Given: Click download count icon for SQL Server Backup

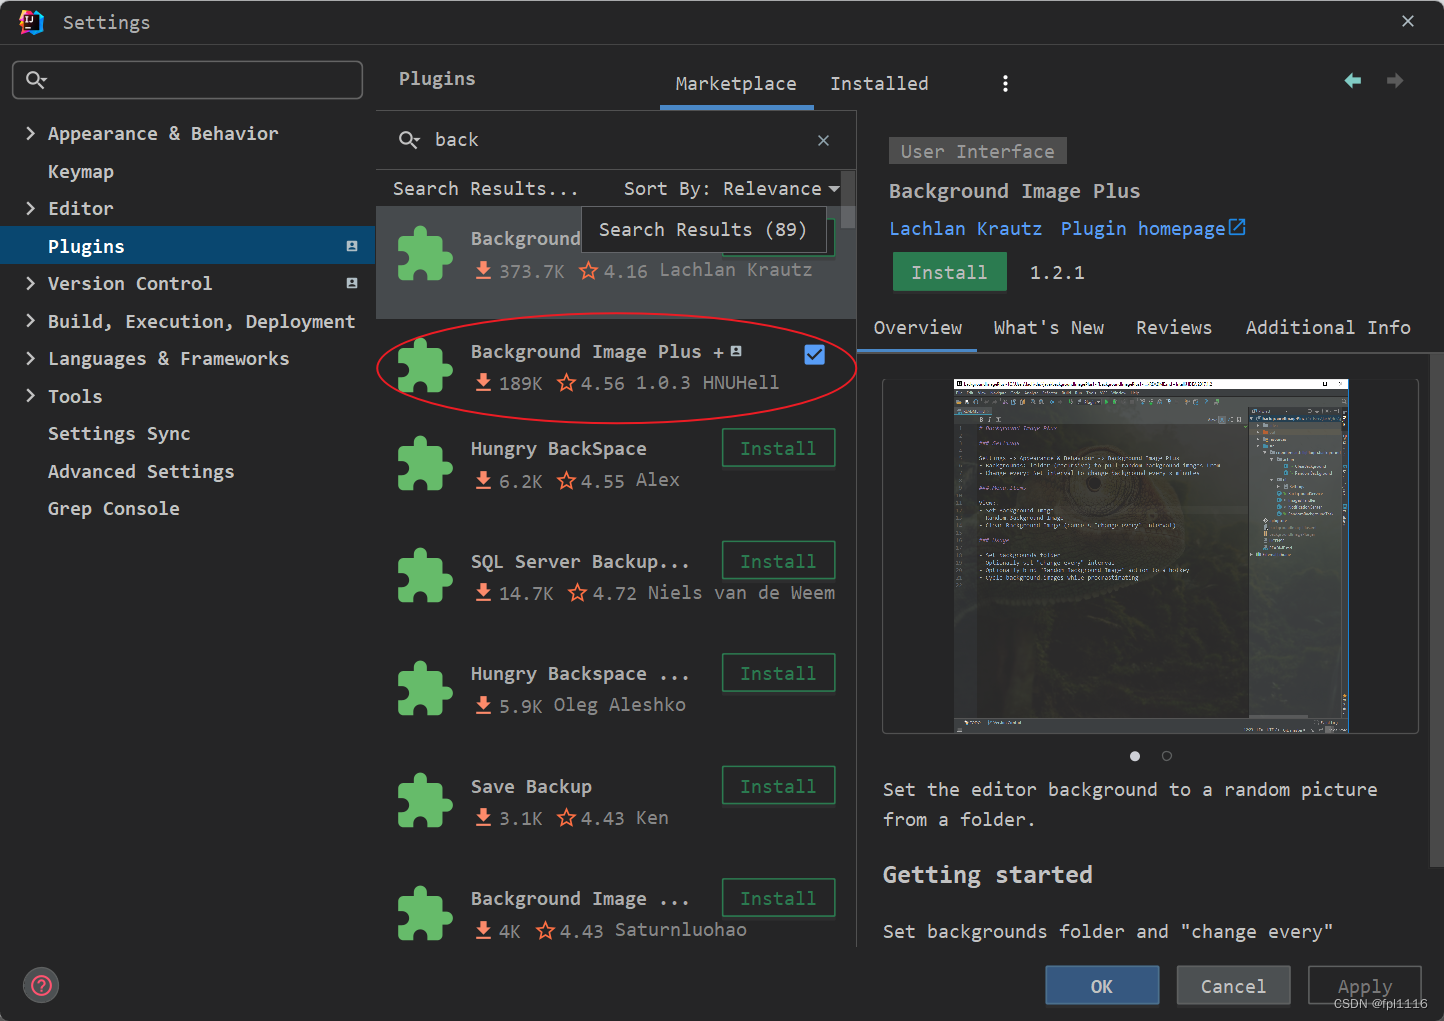Looking at the screenshot, I should pos(483,593).
